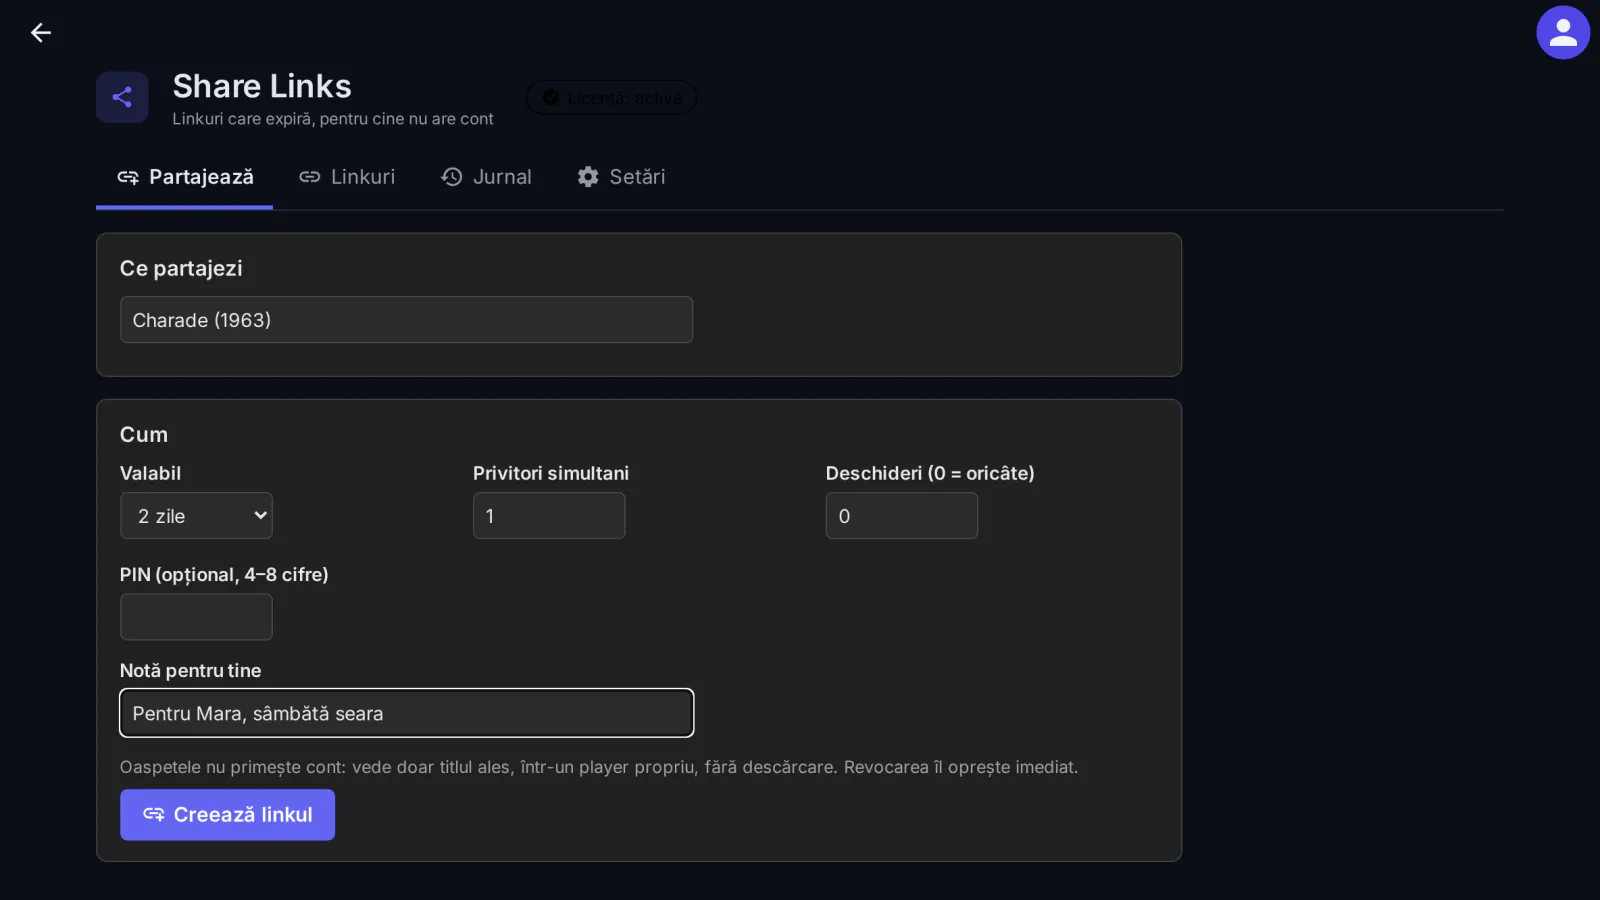This screenshot has height=900, width=1600.
Task: Click the 'Ce partajezi' heading
Action: (x=181, y=268)
